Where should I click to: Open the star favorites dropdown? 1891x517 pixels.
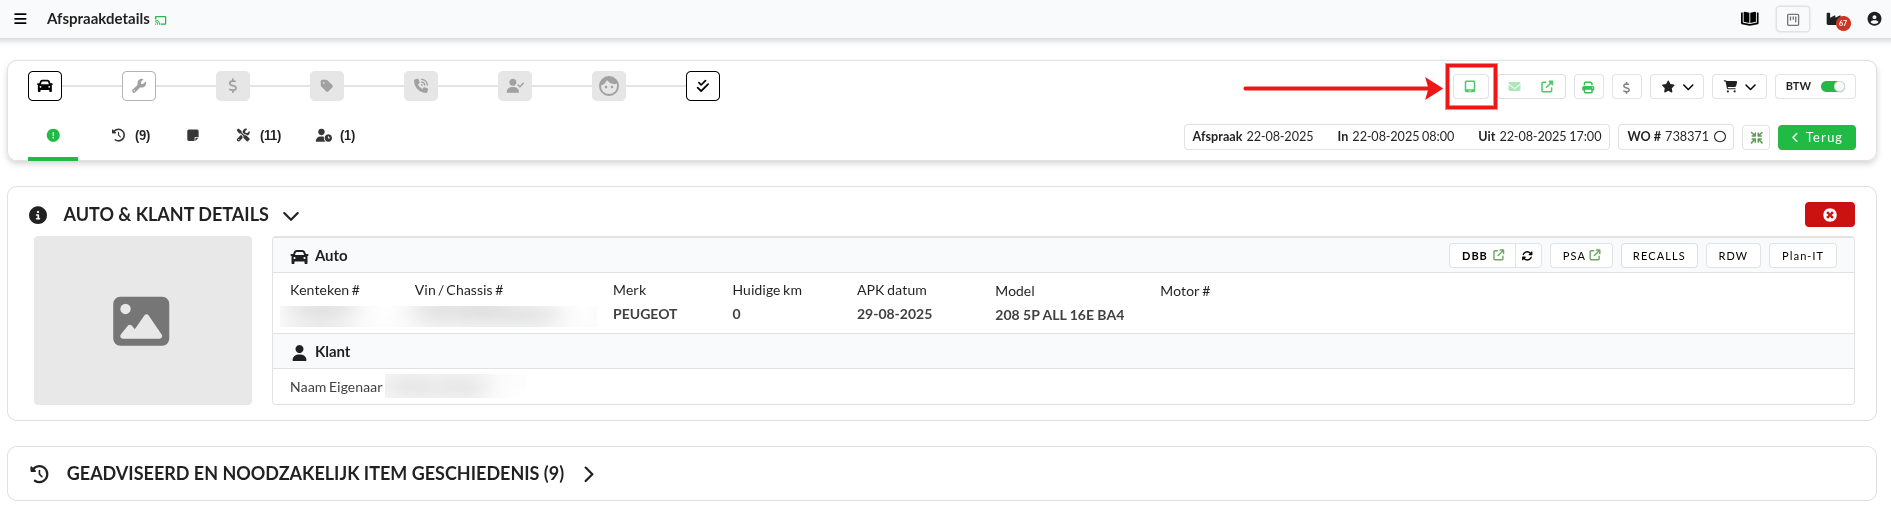point(1677,87)
